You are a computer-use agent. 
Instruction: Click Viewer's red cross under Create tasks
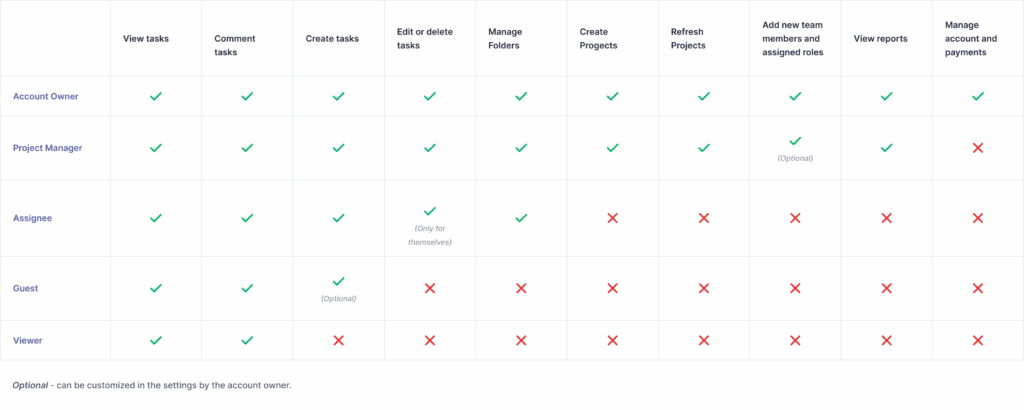coord(338,340)
